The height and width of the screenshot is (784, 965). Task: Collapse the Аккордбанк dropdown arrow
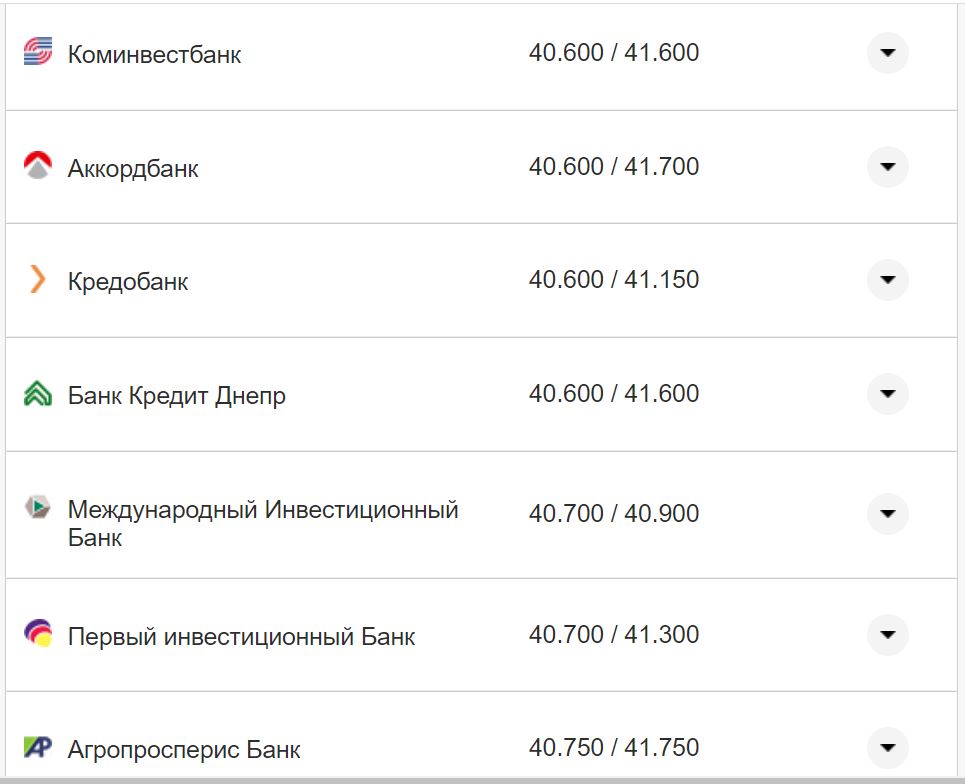(x=887, y=167)
